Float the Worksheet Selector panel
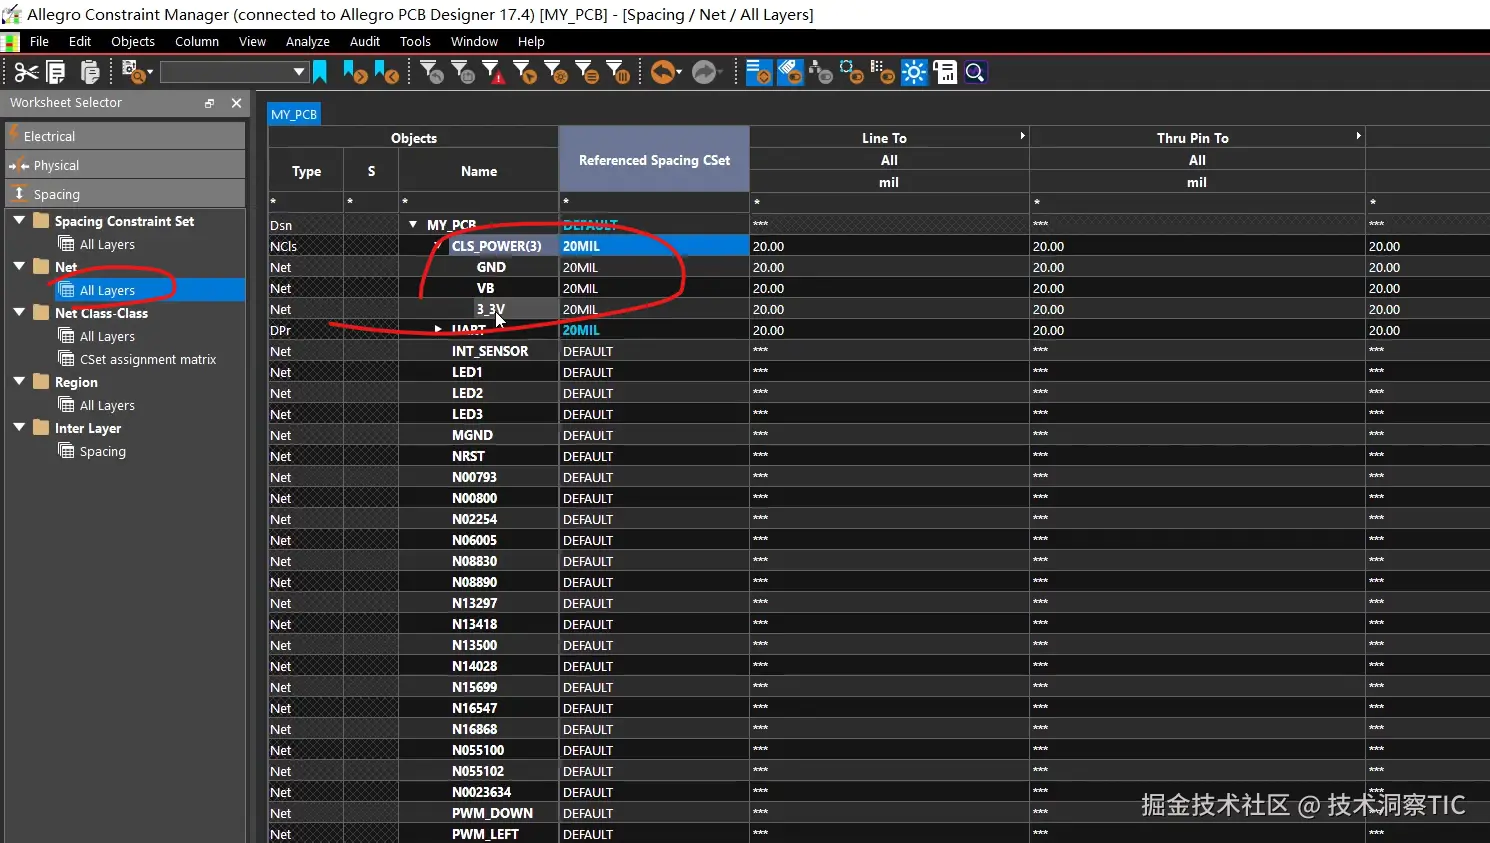Screen dimensions: 1490x843 209,103
